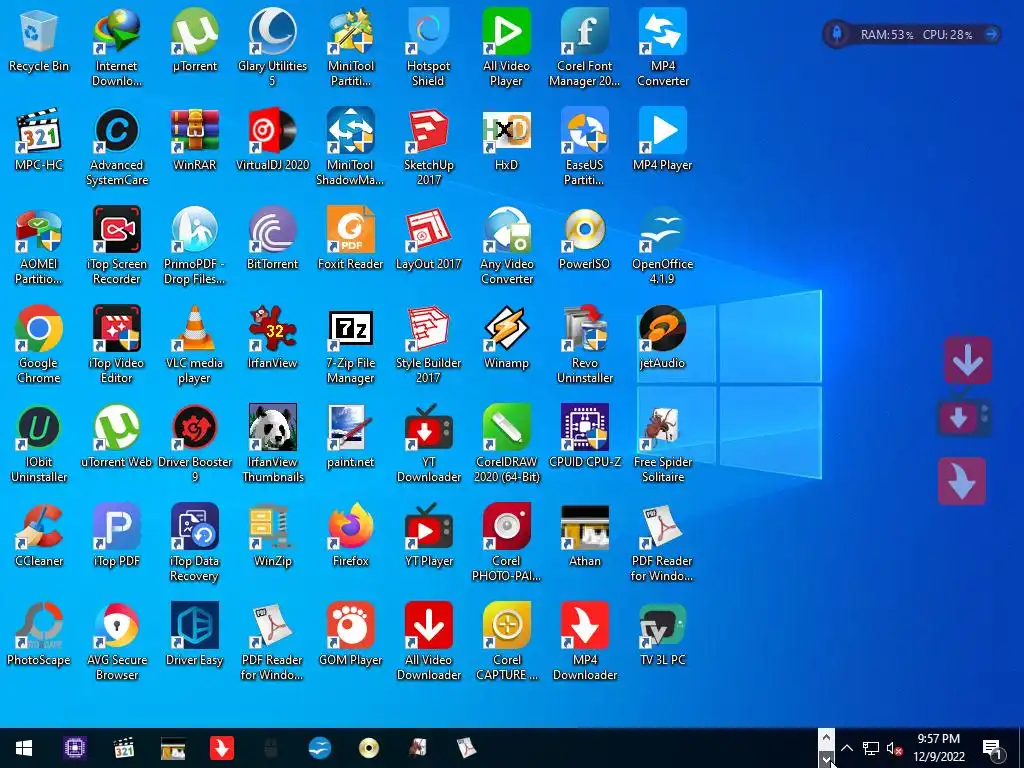This screenshot has height=768, width=1024.
Task: Launch iTop Screen Recorder shortcut
Action: [x=117, y=246]
